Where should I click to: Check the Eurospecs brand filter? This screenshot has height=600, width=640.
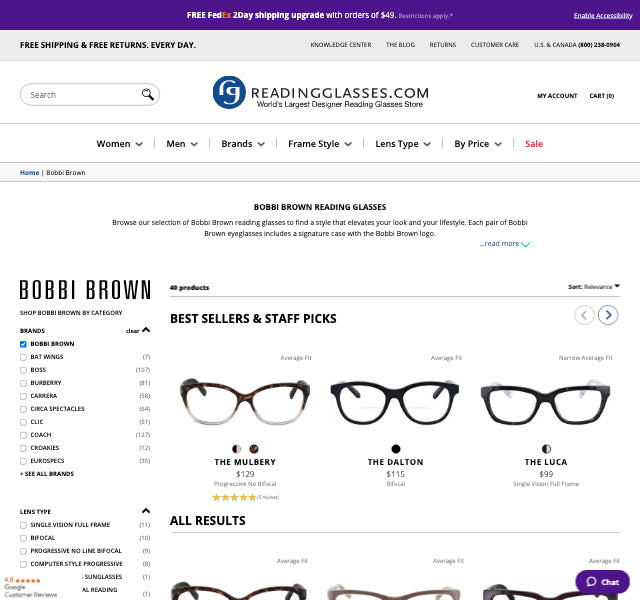click(x=23, y=462)
